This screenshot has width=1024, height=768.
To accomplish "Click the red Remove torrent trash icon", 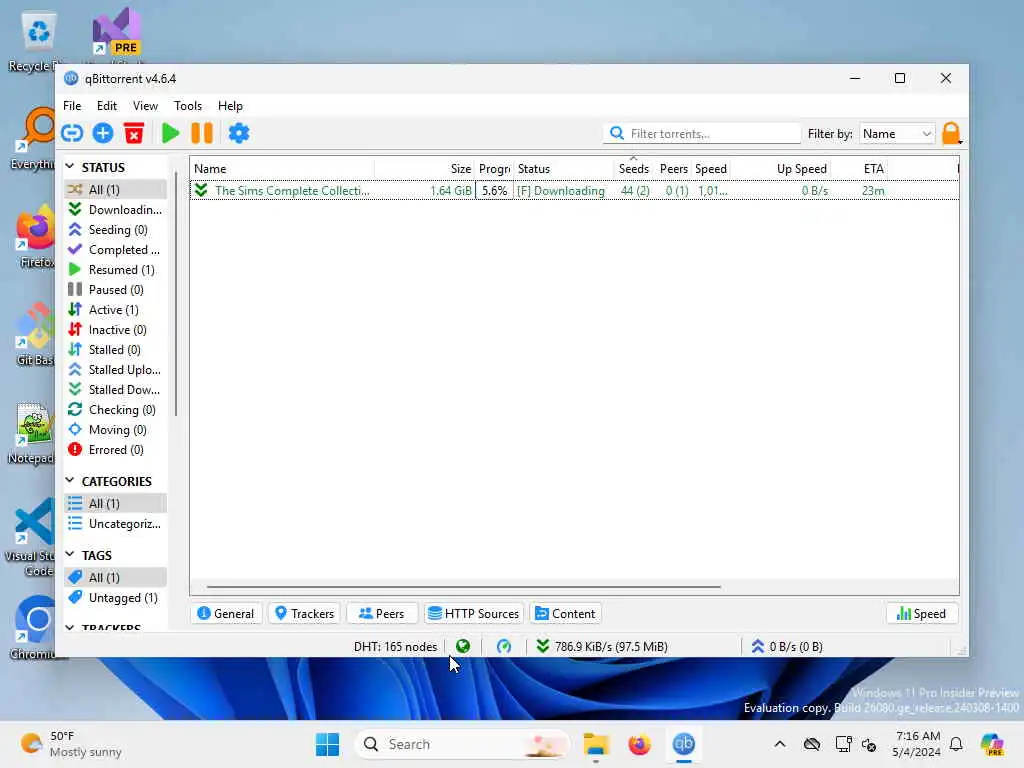I will point(134,133).
